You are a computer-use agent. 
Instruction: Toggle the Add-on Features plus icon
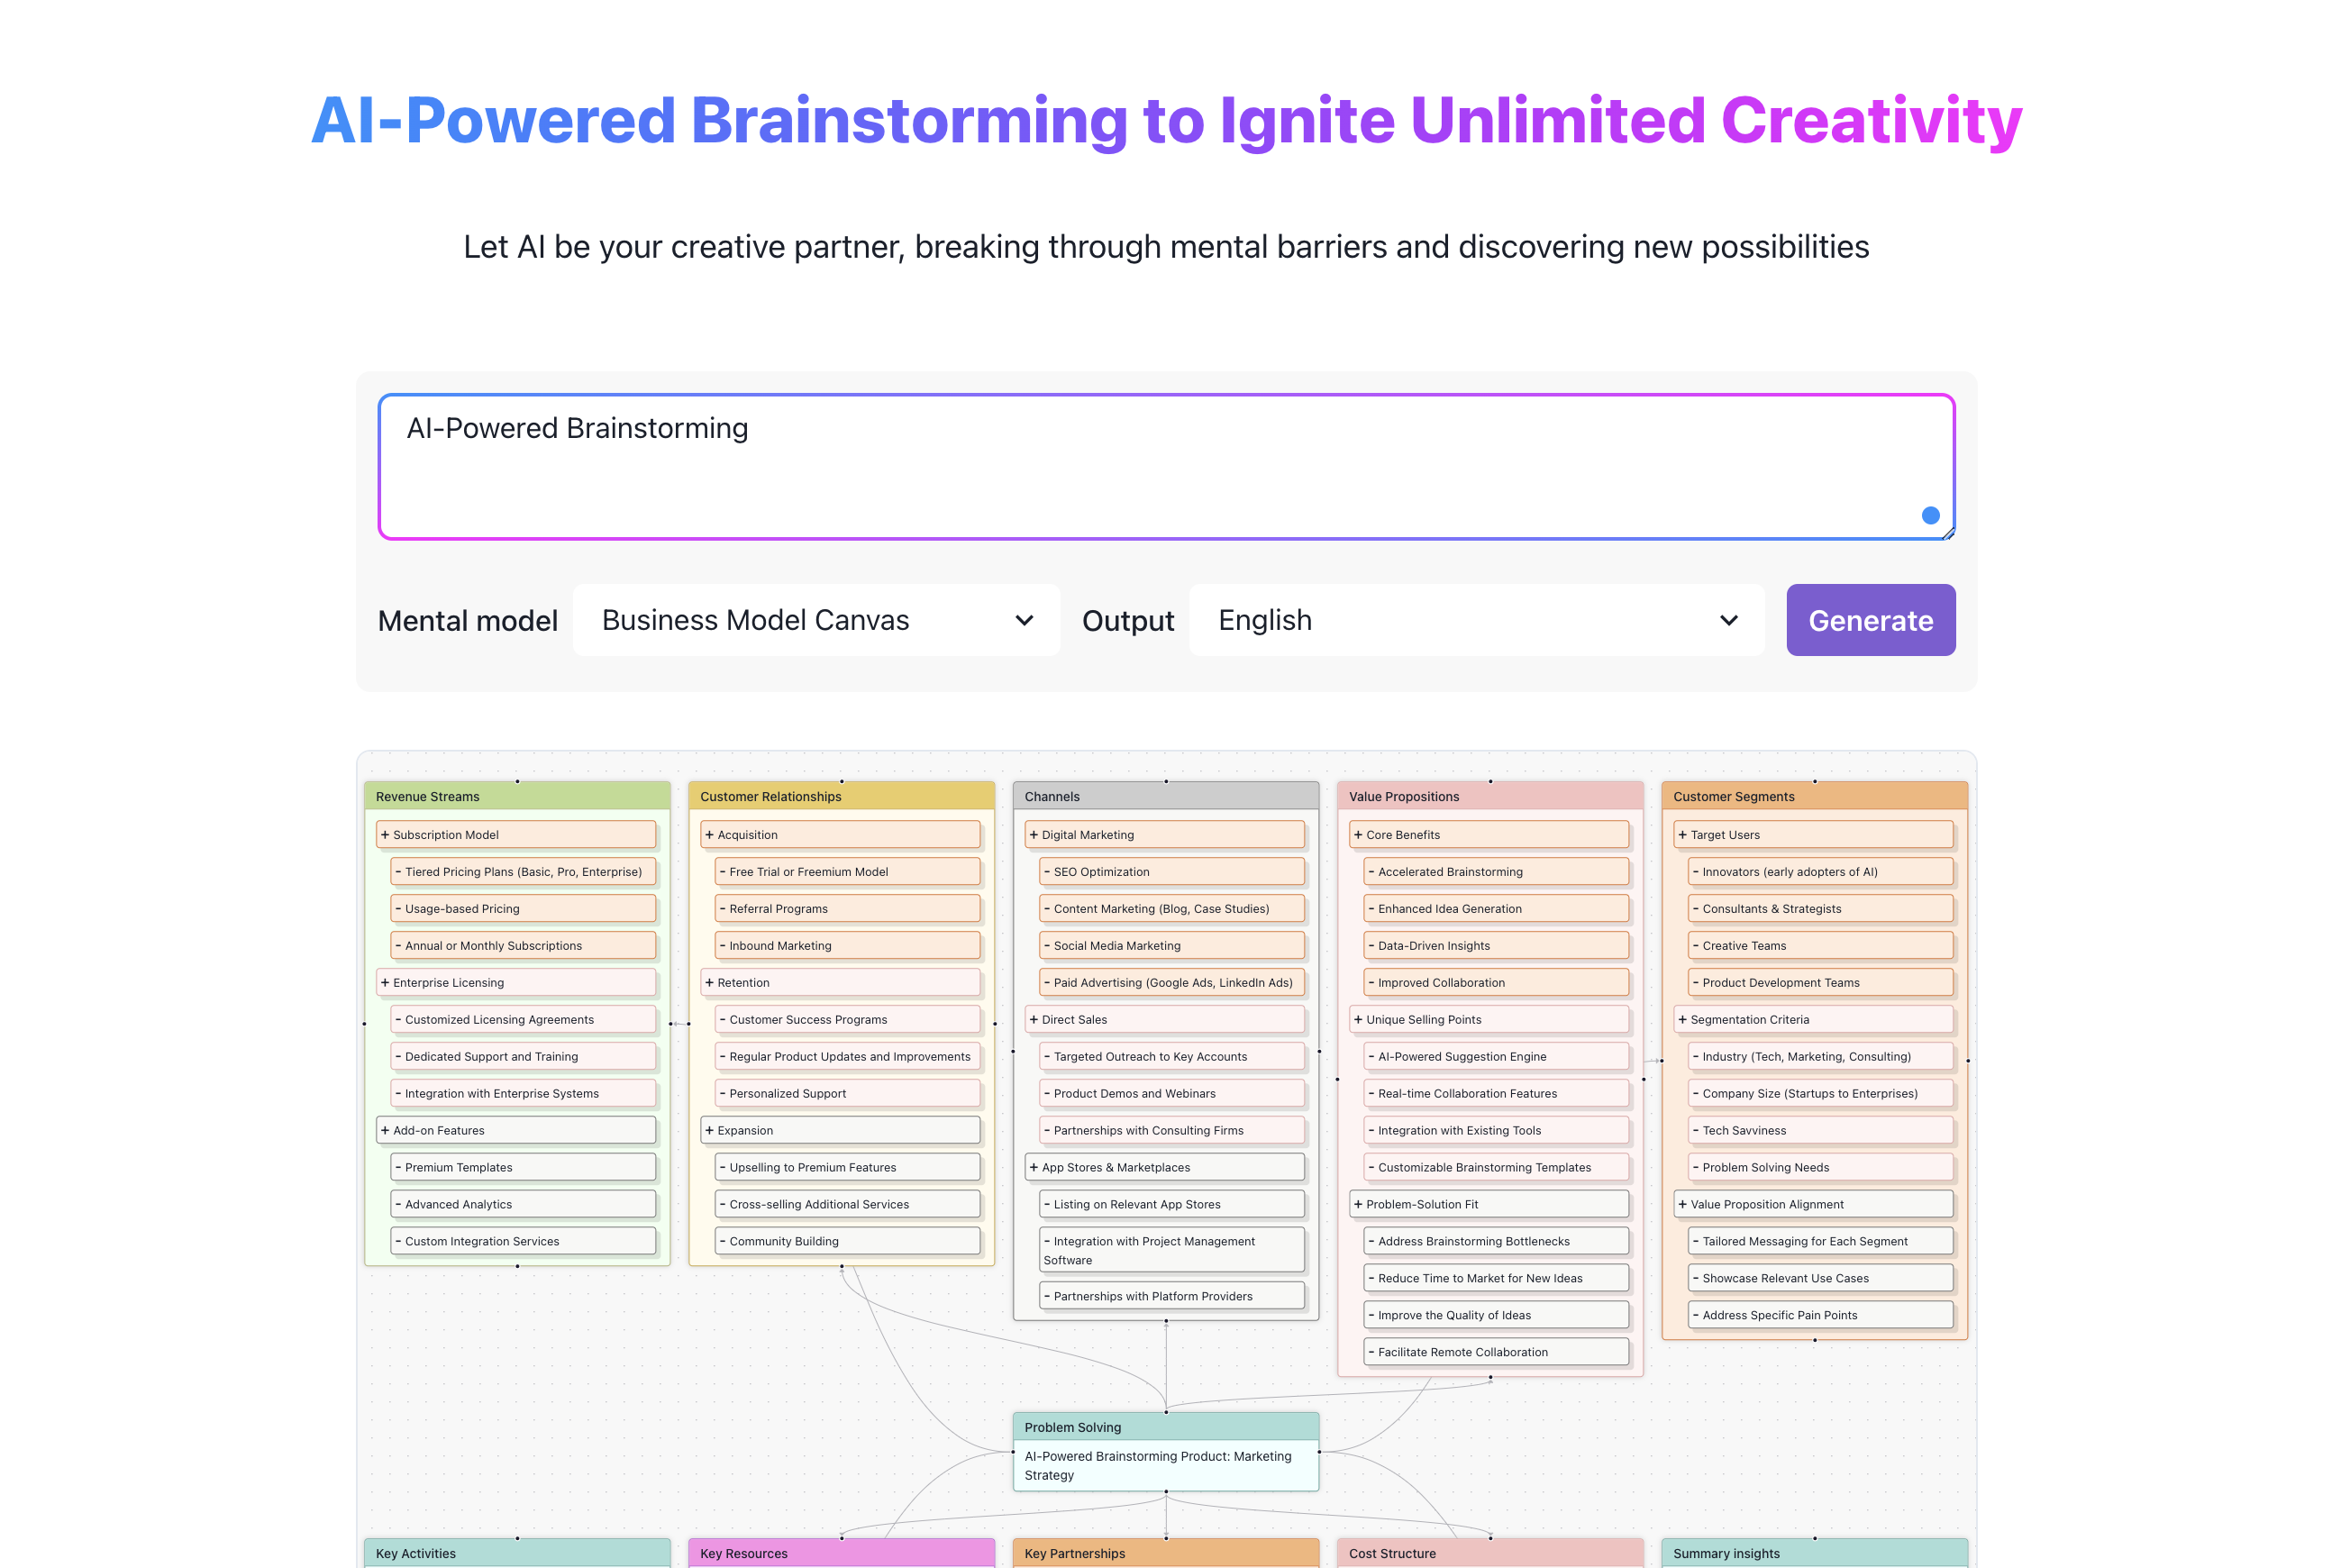tap(385, 1130)
